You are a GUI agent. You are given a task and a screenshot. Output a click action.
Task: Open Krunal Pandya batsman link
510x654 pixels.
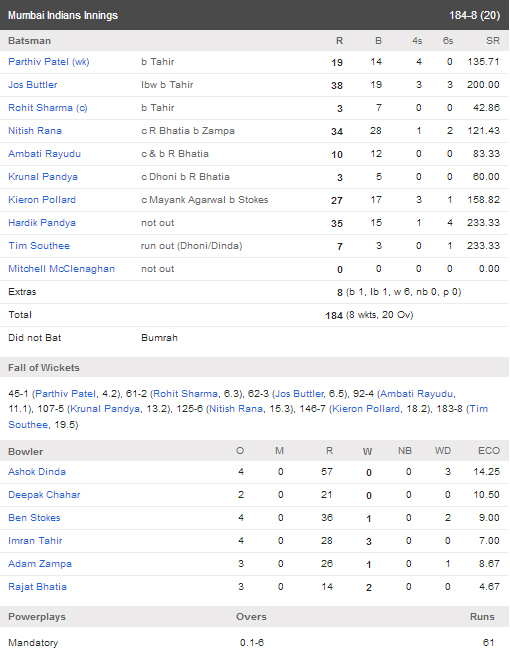(43, 177)
